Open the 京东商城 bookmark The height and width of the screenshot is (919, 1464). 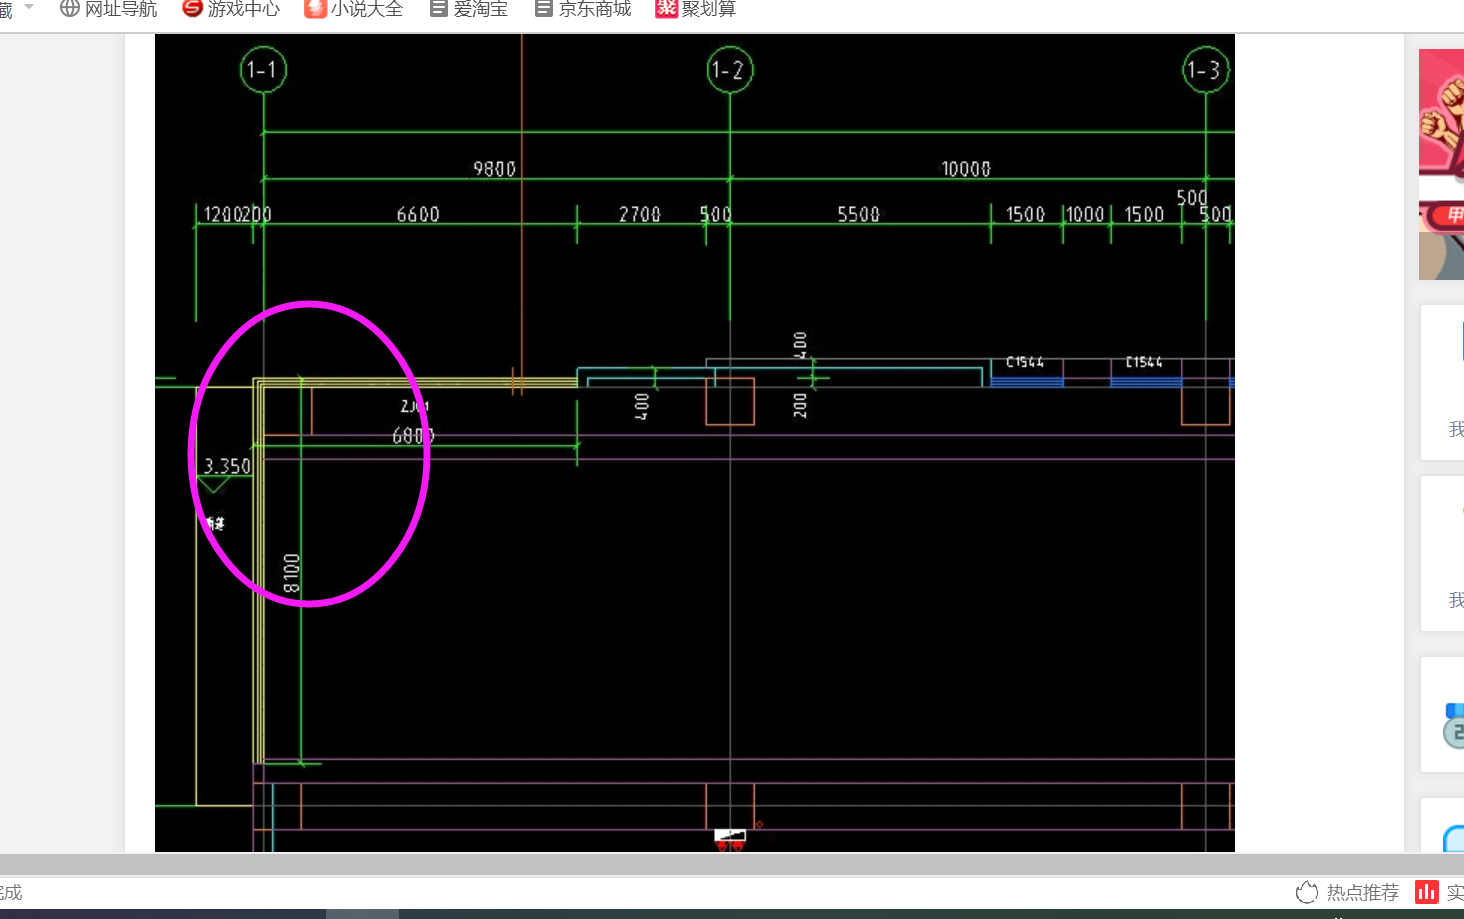pyautogui.click(x=583, y=9)
